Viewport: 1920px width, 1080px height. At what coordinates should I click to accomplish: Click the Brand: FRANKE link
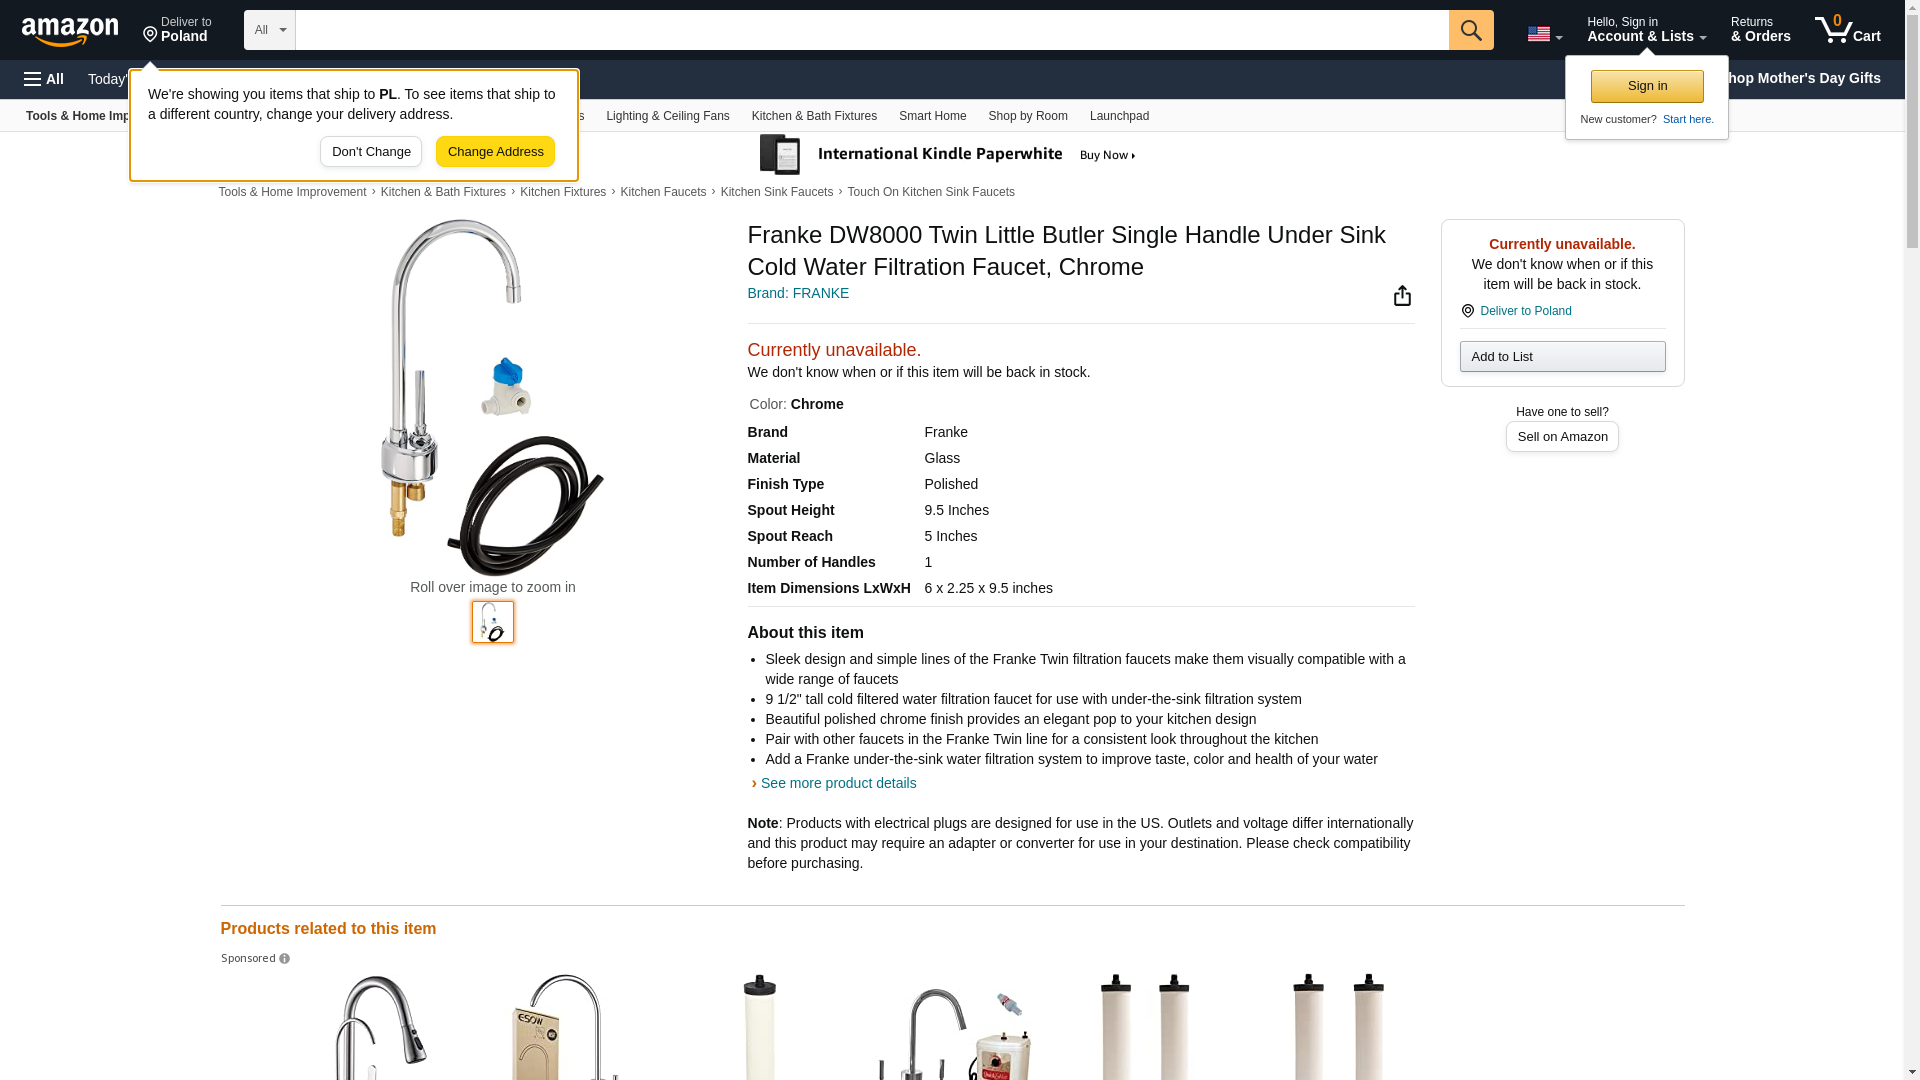tap(798, 293)
